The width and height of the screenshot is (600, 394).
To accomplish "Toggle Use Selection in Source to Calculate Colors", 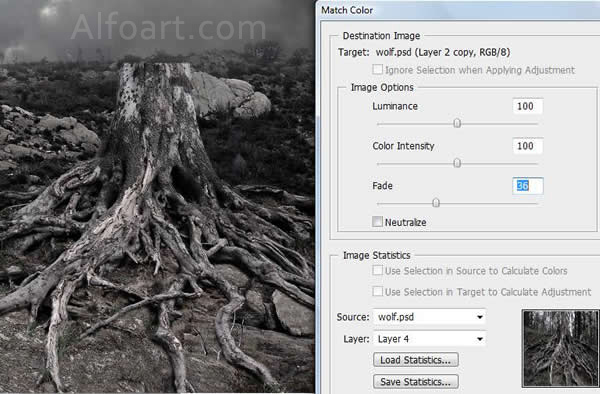I will 377,270.
